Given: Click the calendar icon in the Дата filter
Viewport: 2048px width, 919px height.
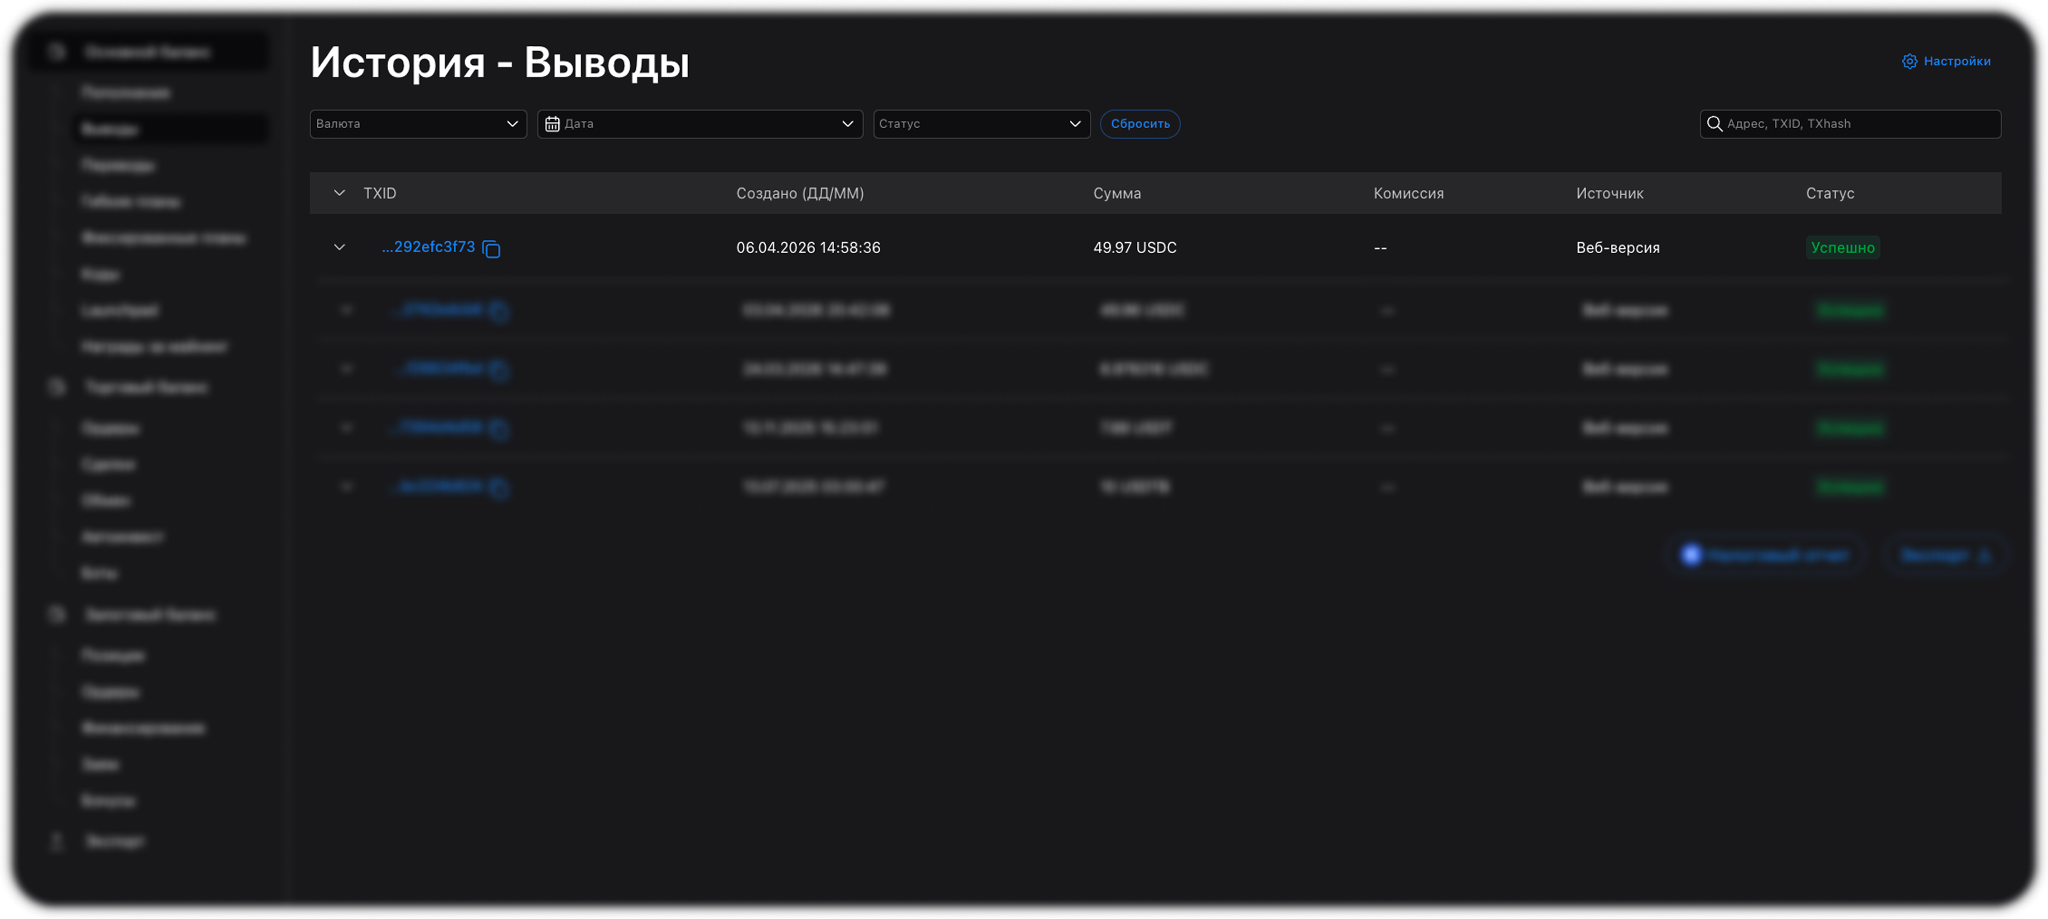Looking at the screenshot, I should [552, 124].
